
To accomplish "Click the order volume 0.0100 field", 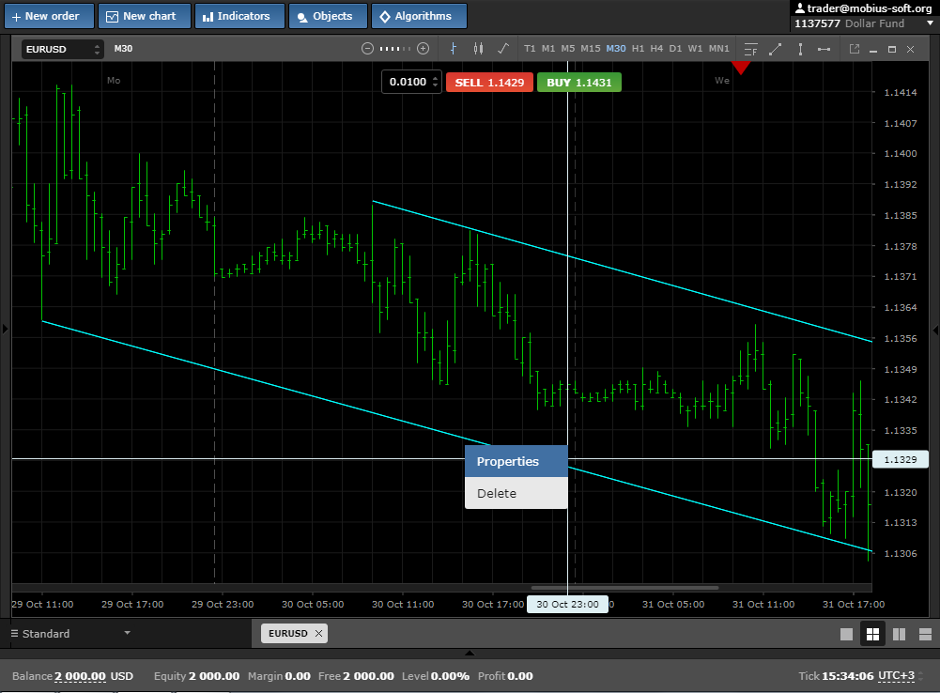I will click(x=408, y=82).
